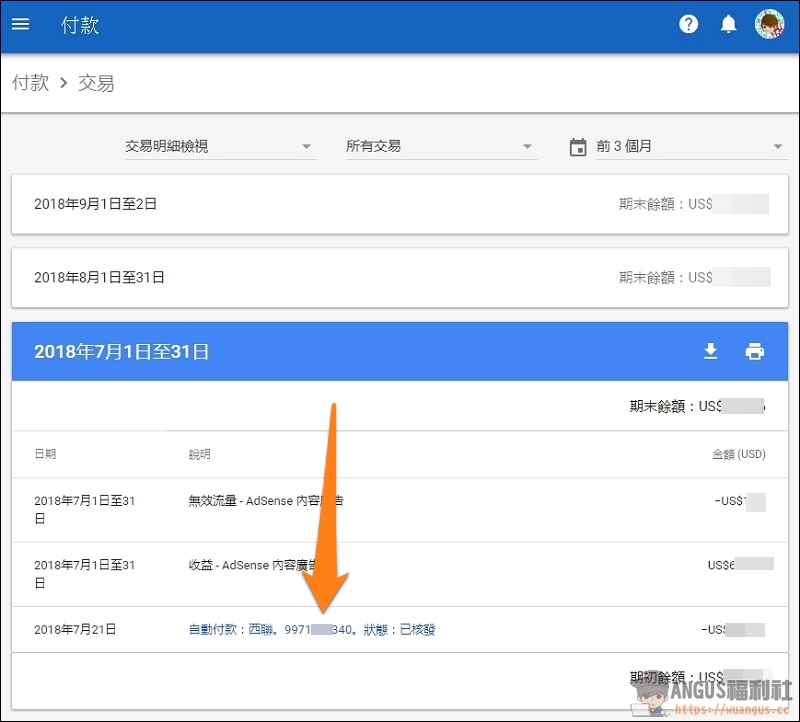
Task: Print the July 2018 statement
Action: click(x=755, y=351)
